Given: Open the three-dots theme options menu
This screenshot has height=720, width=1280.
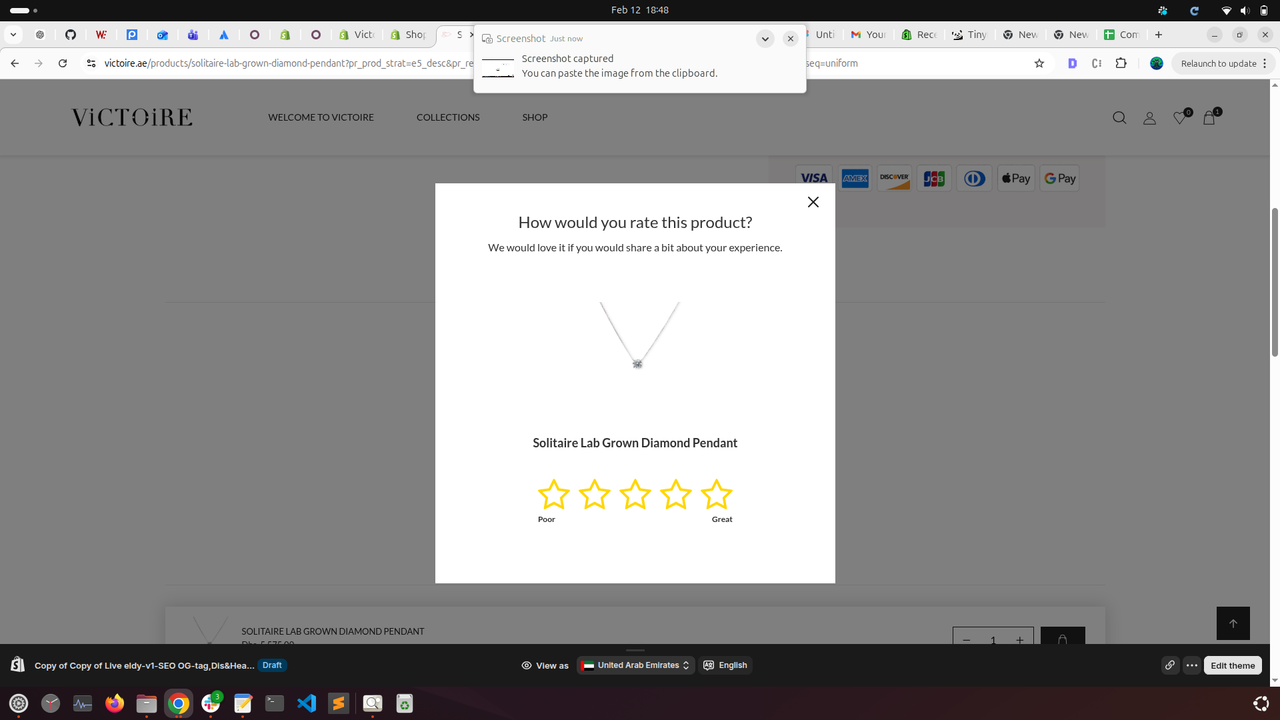Looking at the screenshot, I should coord(1191,665).
